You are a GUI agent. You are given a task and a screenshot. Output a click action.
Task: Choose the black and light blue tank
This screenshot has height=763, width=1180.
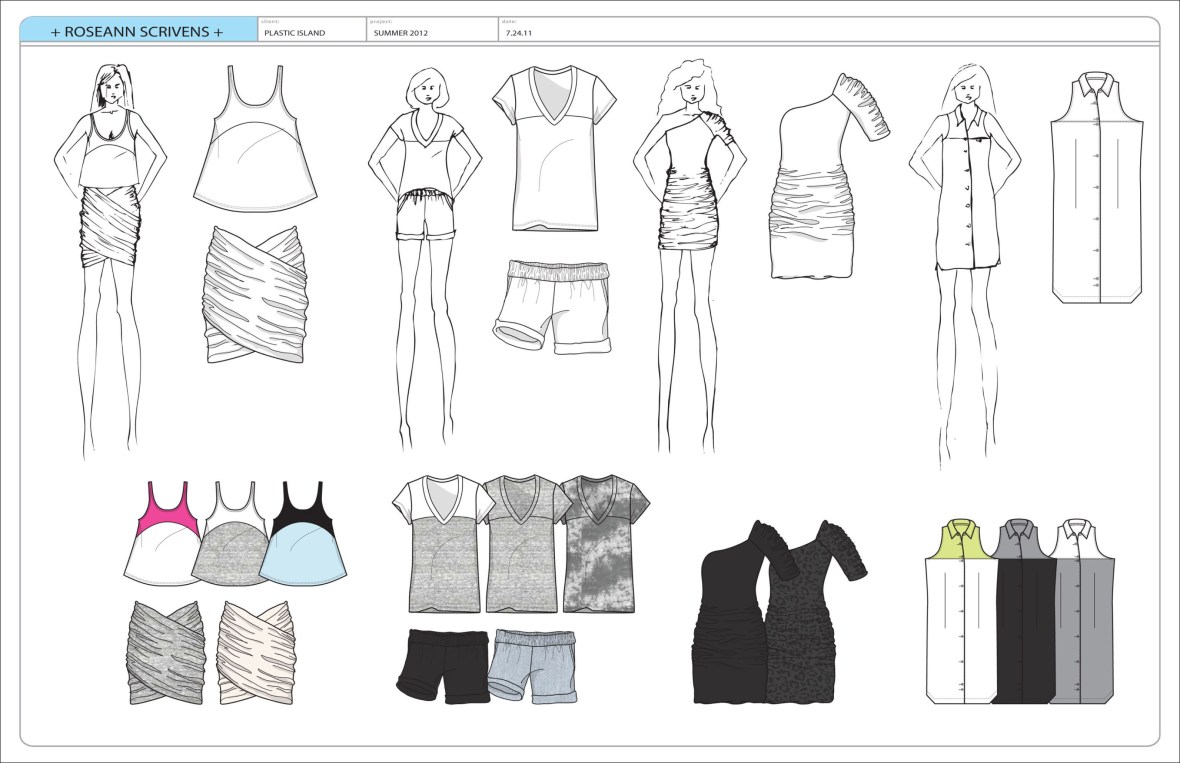point(308,540)
